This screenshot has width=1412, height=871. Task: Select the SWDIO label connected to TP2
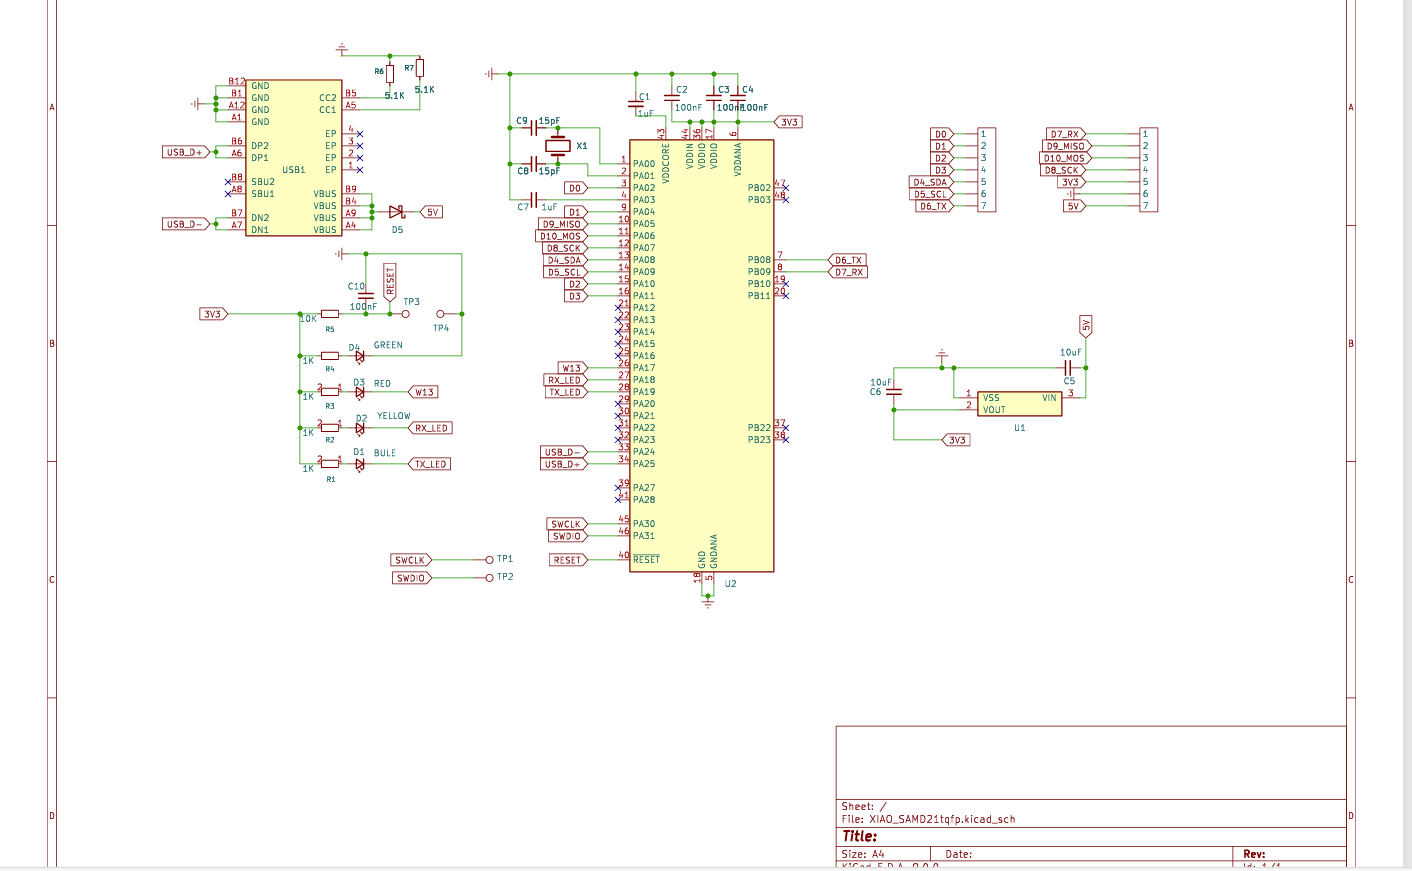coord(410,578)
